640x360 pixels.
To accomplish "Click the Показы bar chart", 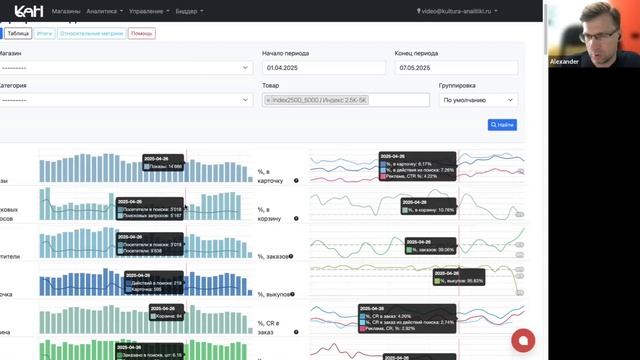I will [x=146, y=166].
